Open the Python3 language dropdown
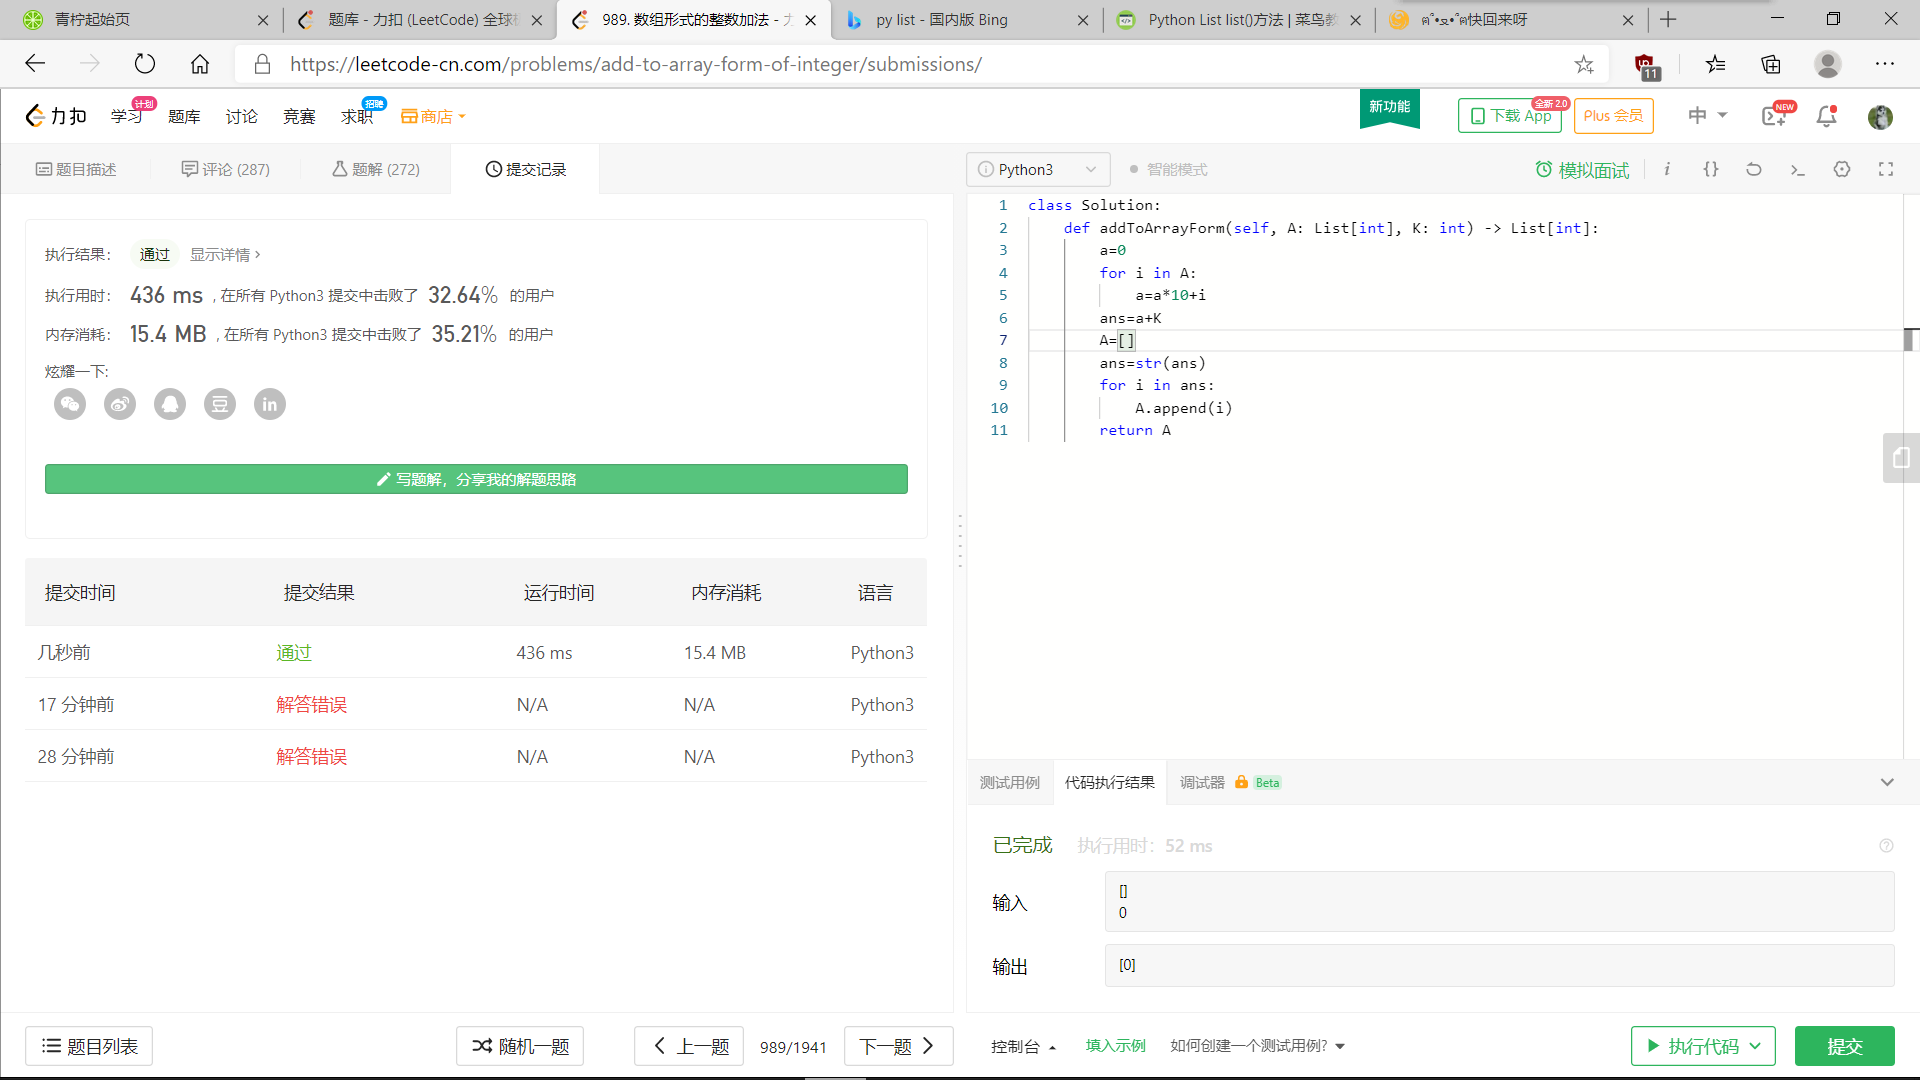Image resolution: width=1920 pixels, height=1080 pixels. (1038, 170)
